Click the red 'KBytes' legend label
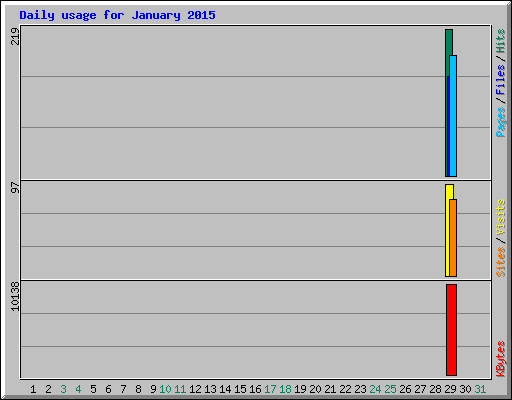 500,359
